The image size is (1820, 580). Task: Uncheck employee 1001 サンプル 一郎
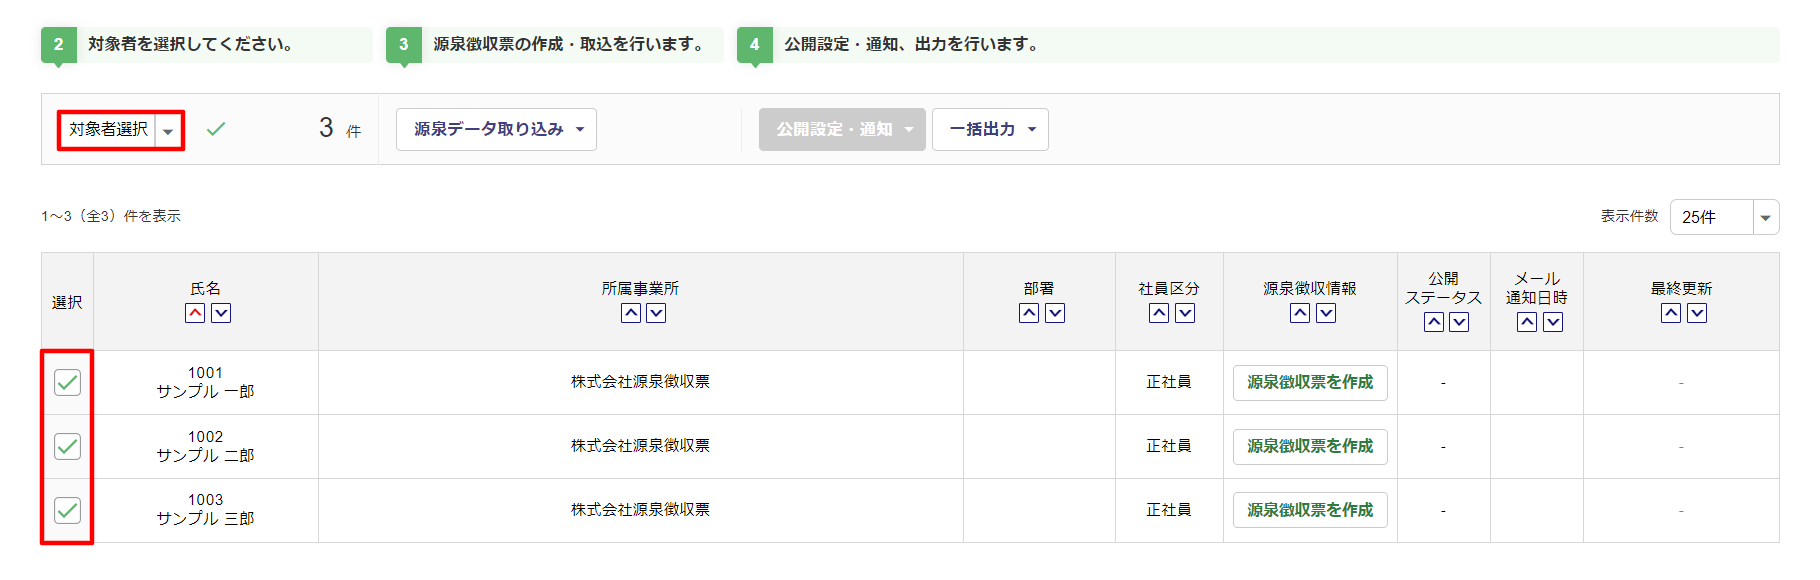(x=67, y=382)
